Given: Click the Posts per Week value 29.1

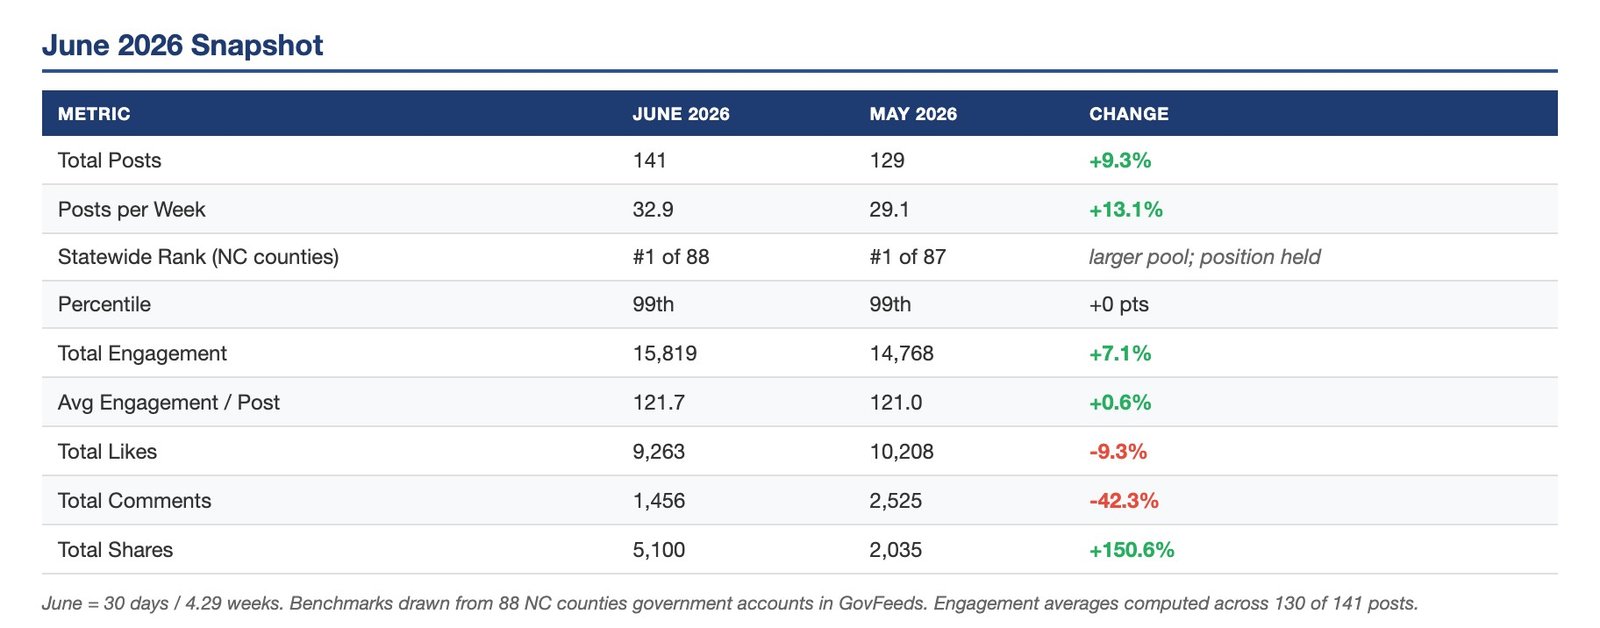Looking at the screenshot, I should point(890,210).
